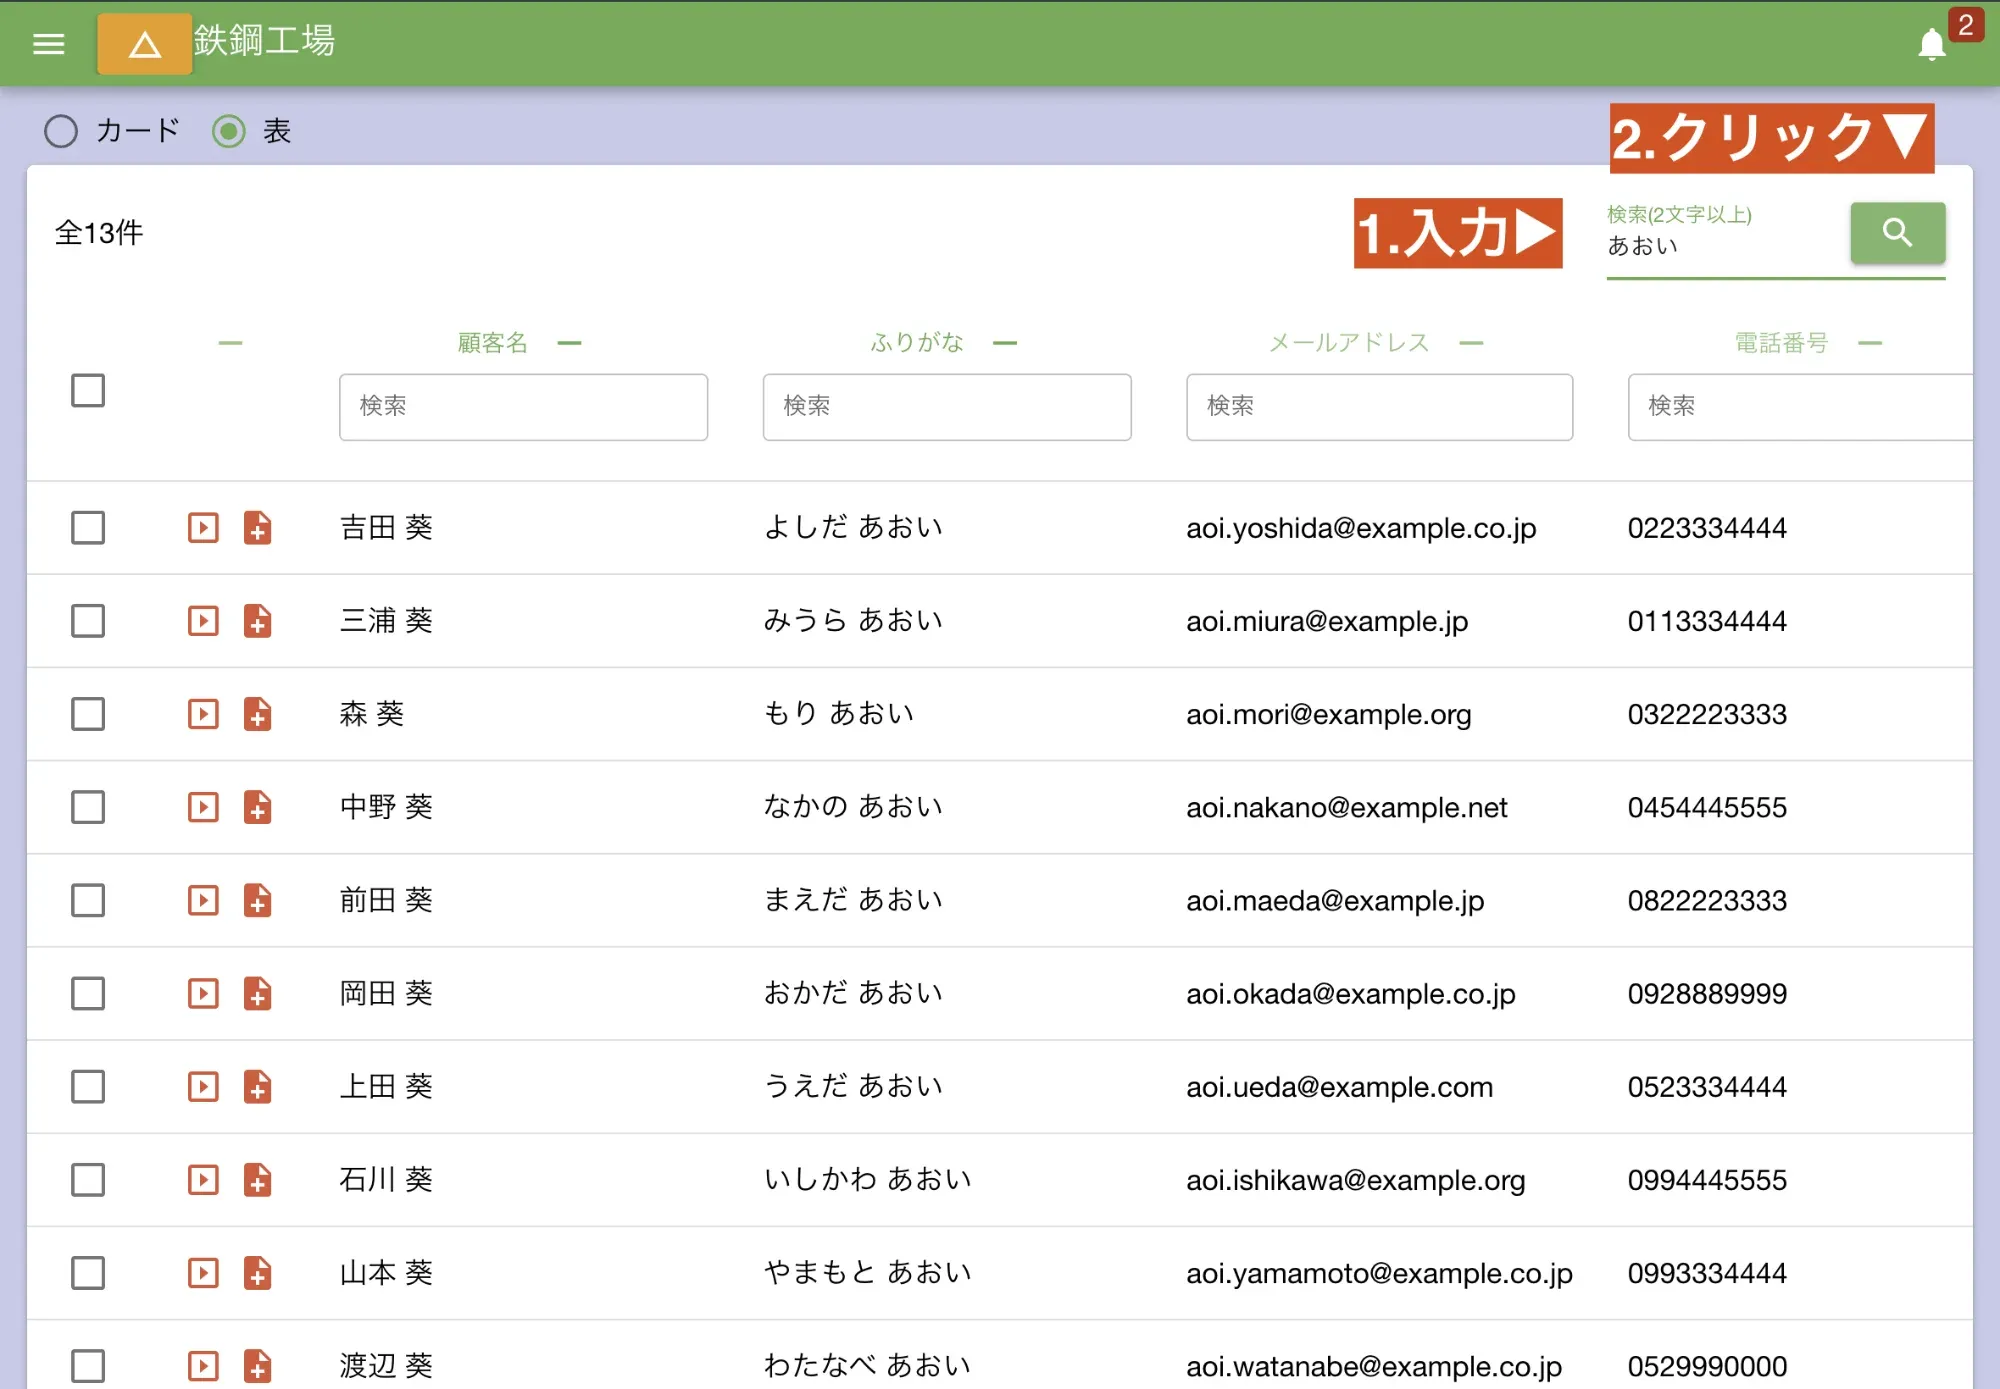Click add-document icon for 三浦 葵
The height and width of the screenshot is (1389, 2000).
click(258, 621)
